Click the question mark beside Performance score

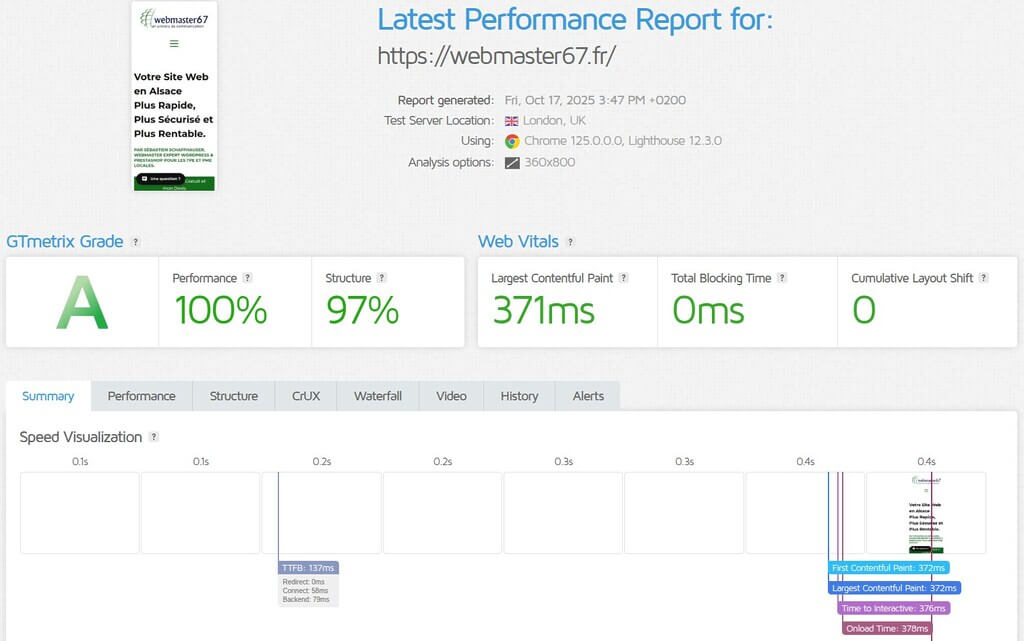pos(247,278)
